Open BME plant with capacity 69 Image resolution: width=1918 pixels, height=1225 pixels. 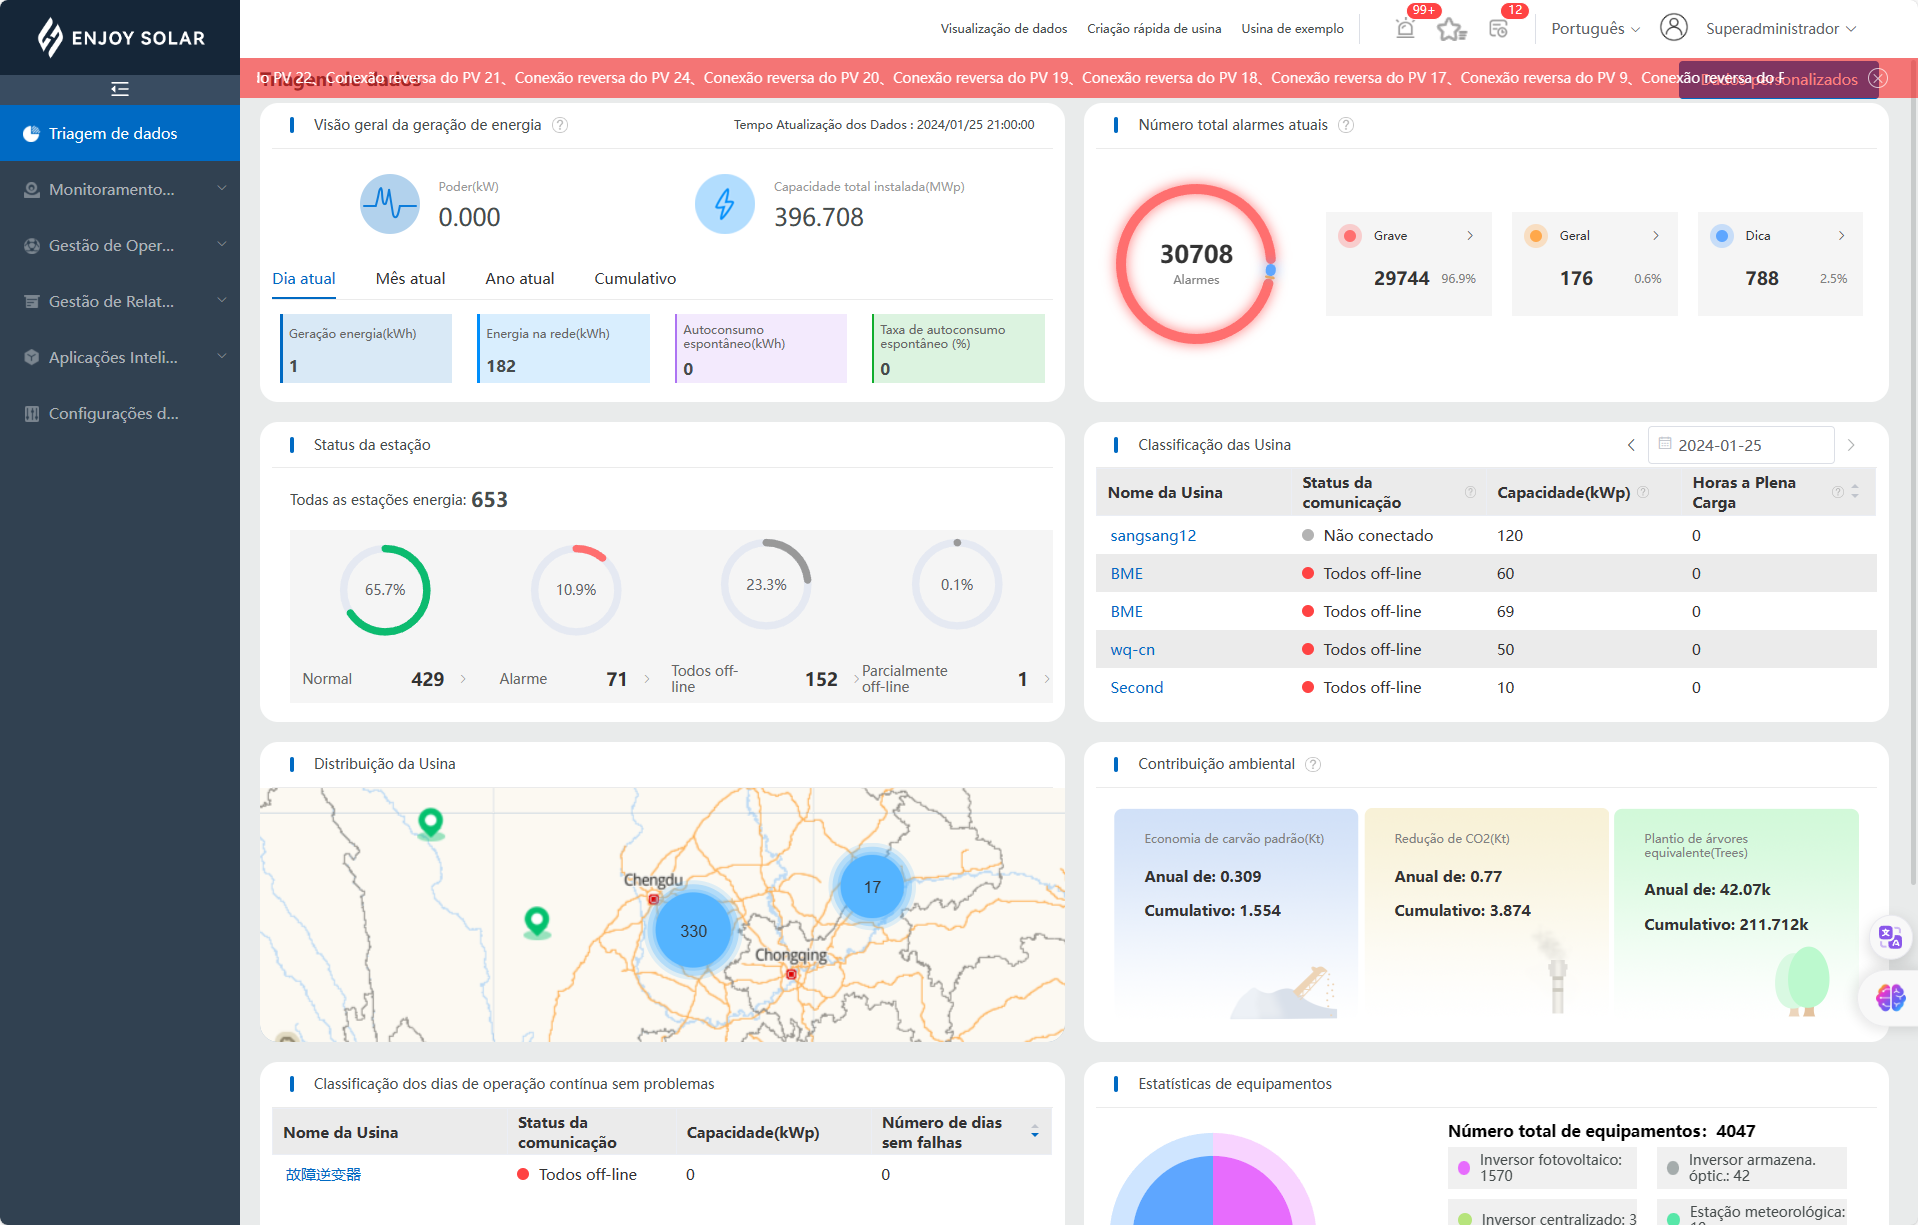click(1126, 612)
